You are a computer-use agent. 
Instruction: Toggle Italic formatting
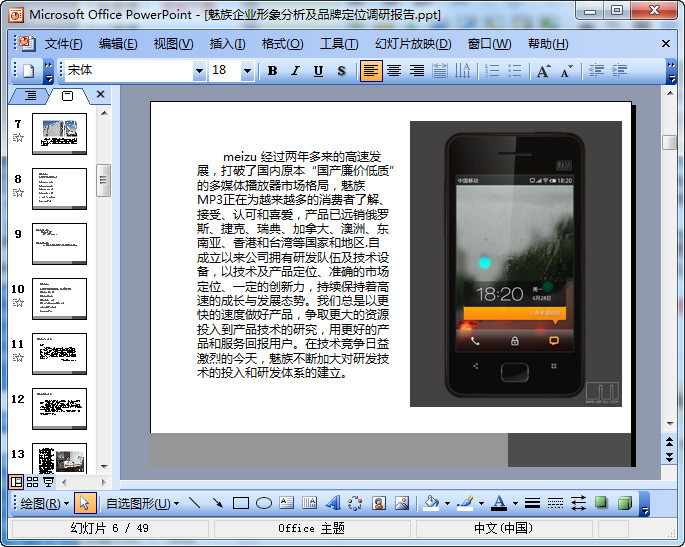point(295,71)
